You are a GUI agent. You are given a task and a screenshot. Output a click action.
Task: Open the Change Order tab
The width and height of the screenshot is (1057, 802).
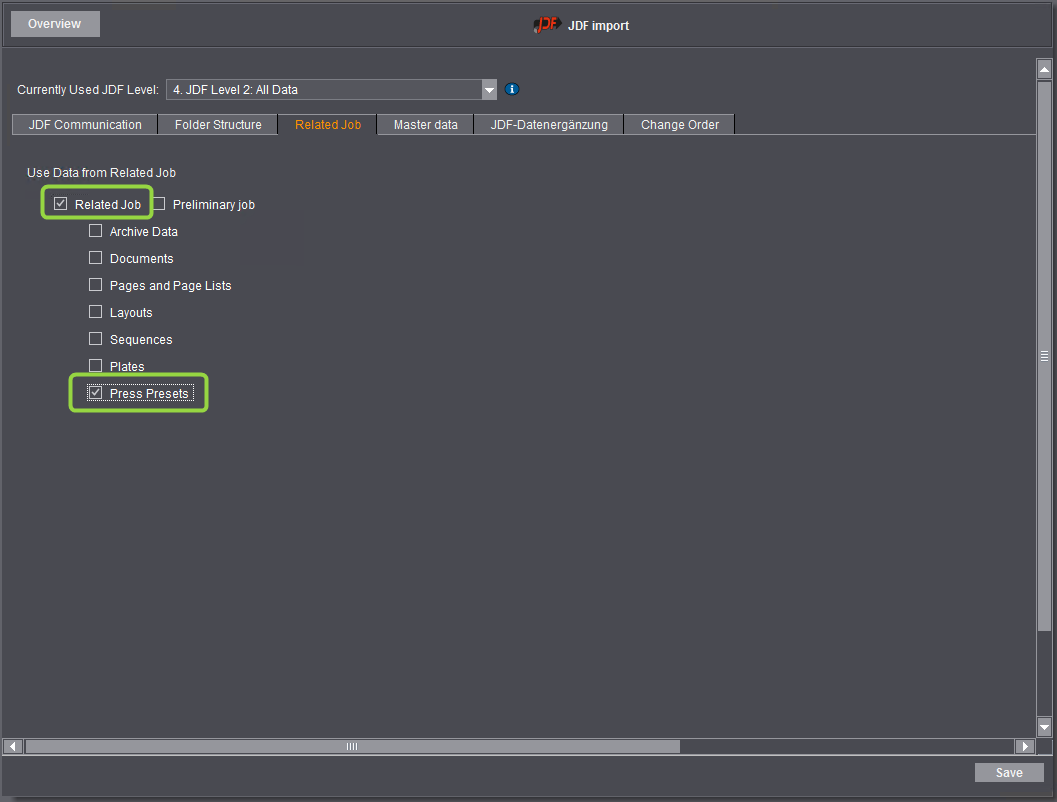679,124
